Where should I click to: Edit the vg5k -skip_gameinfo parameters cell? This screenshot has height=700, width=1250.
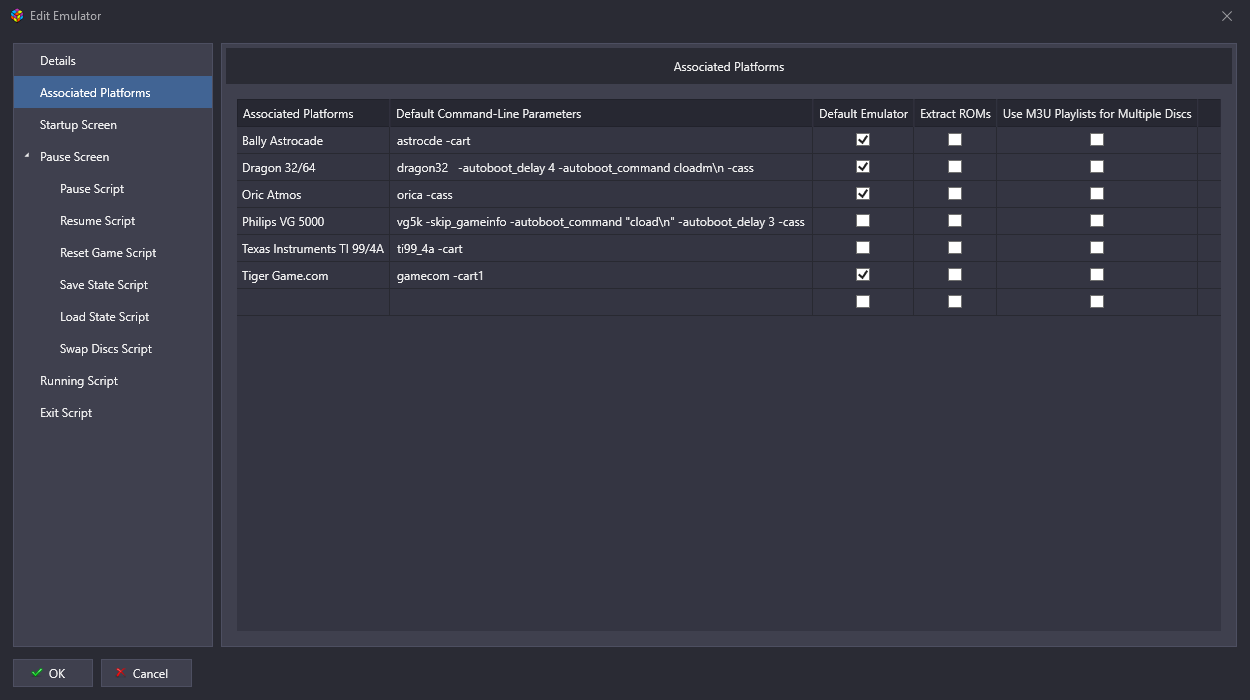click(x=601, y=222)
